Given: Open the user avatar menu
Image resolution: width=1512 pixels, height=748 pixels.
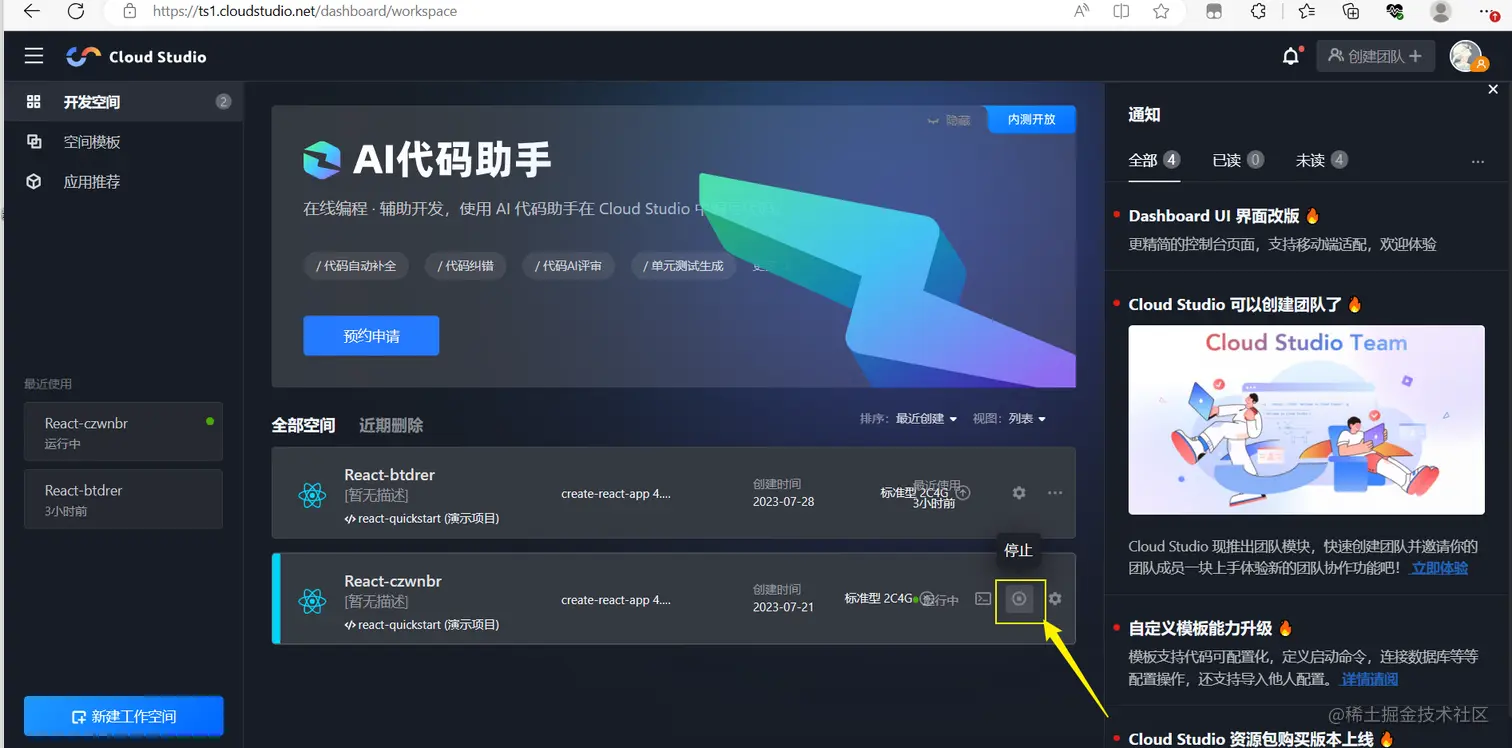Looking at the screenshot, I should point(1467,56).
